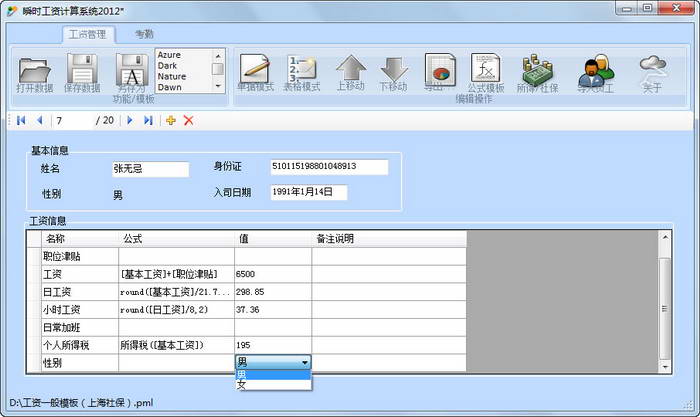Screen dimensions: 700x417
Task: Open 所得/社保 tax and social security settings
Action: (538, 73)
